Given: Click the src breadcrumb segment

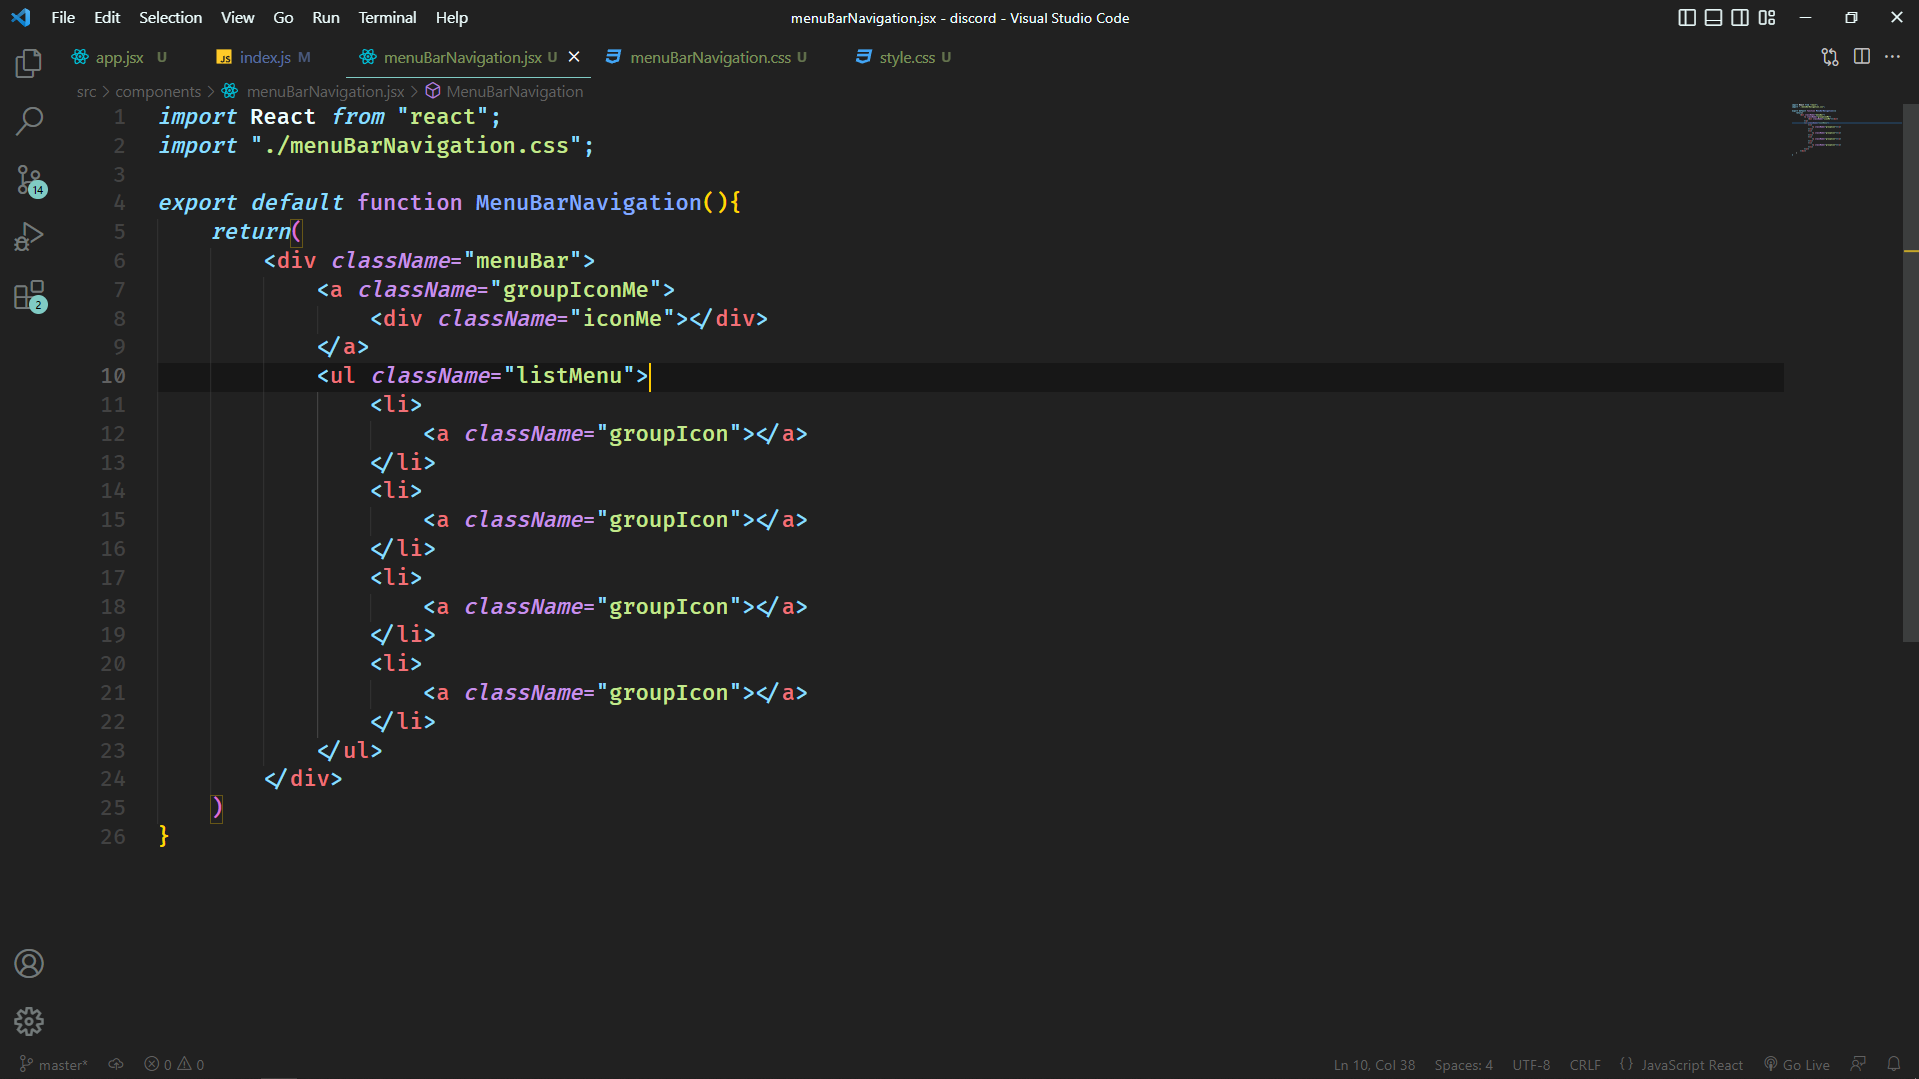Looking at the screenshot, I should 87,91.
